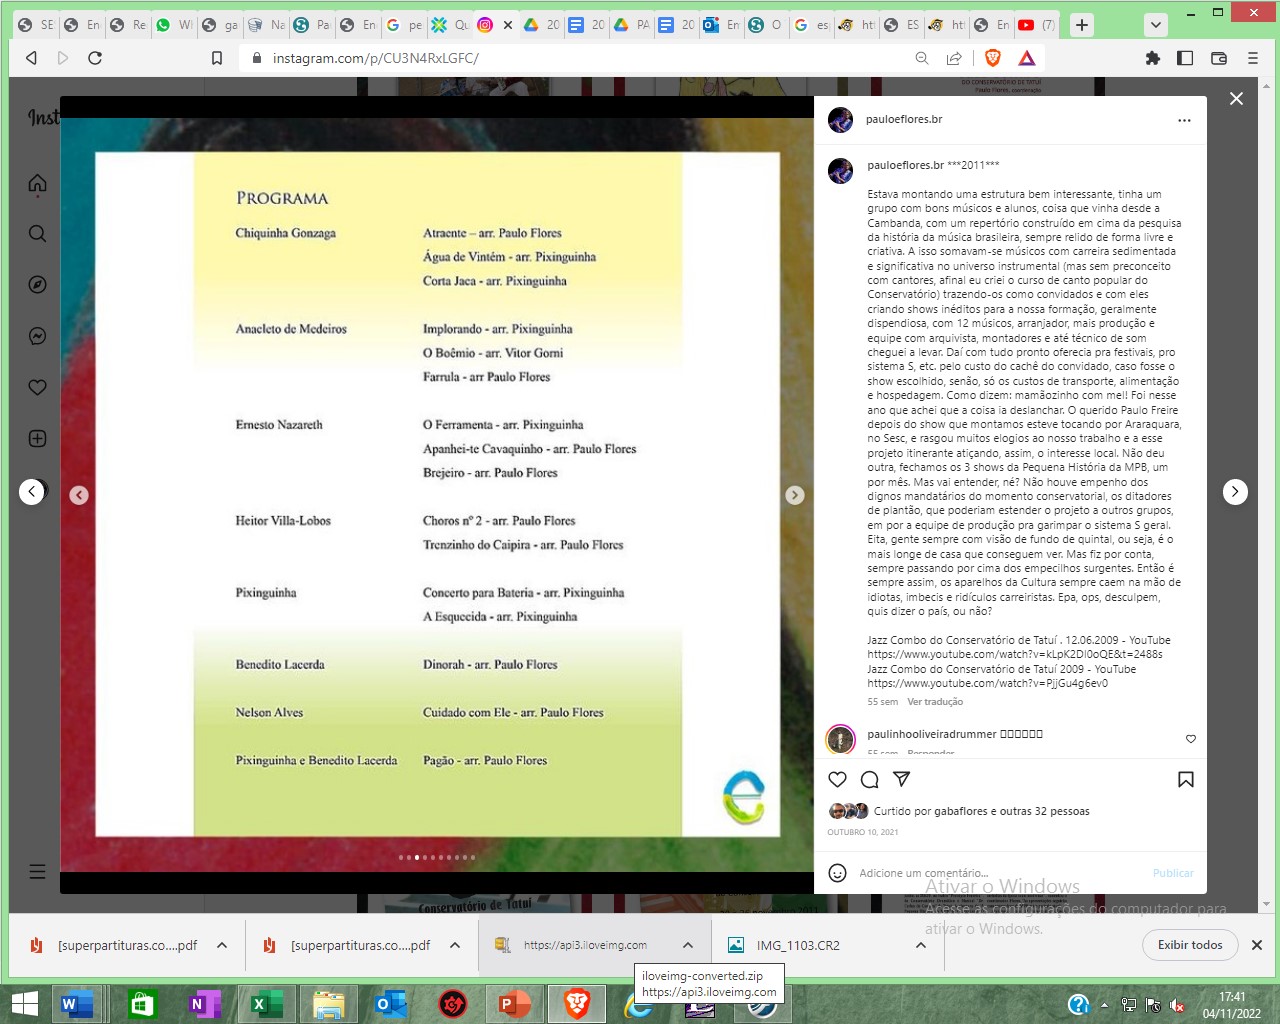Go to next carousel image arrow
The image size is (1280, 1024).
tap(794, 495)
